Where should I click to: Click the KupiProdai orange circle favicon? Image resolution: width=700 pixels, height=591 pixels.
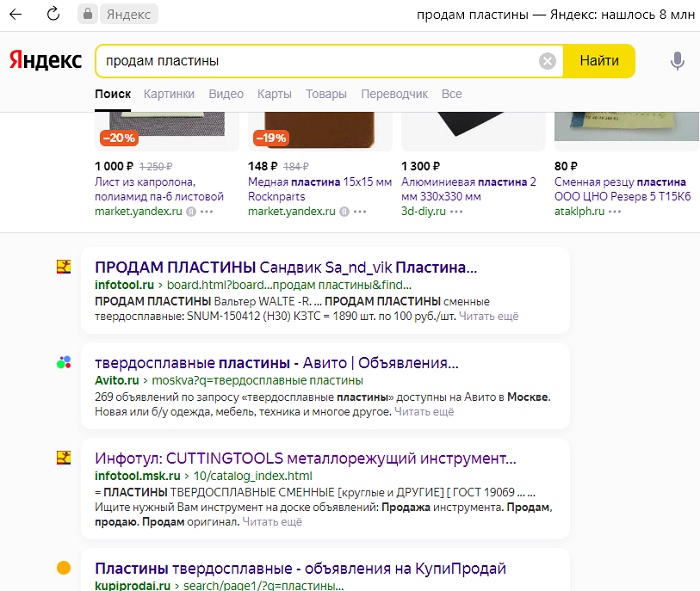tap(64, 568)
